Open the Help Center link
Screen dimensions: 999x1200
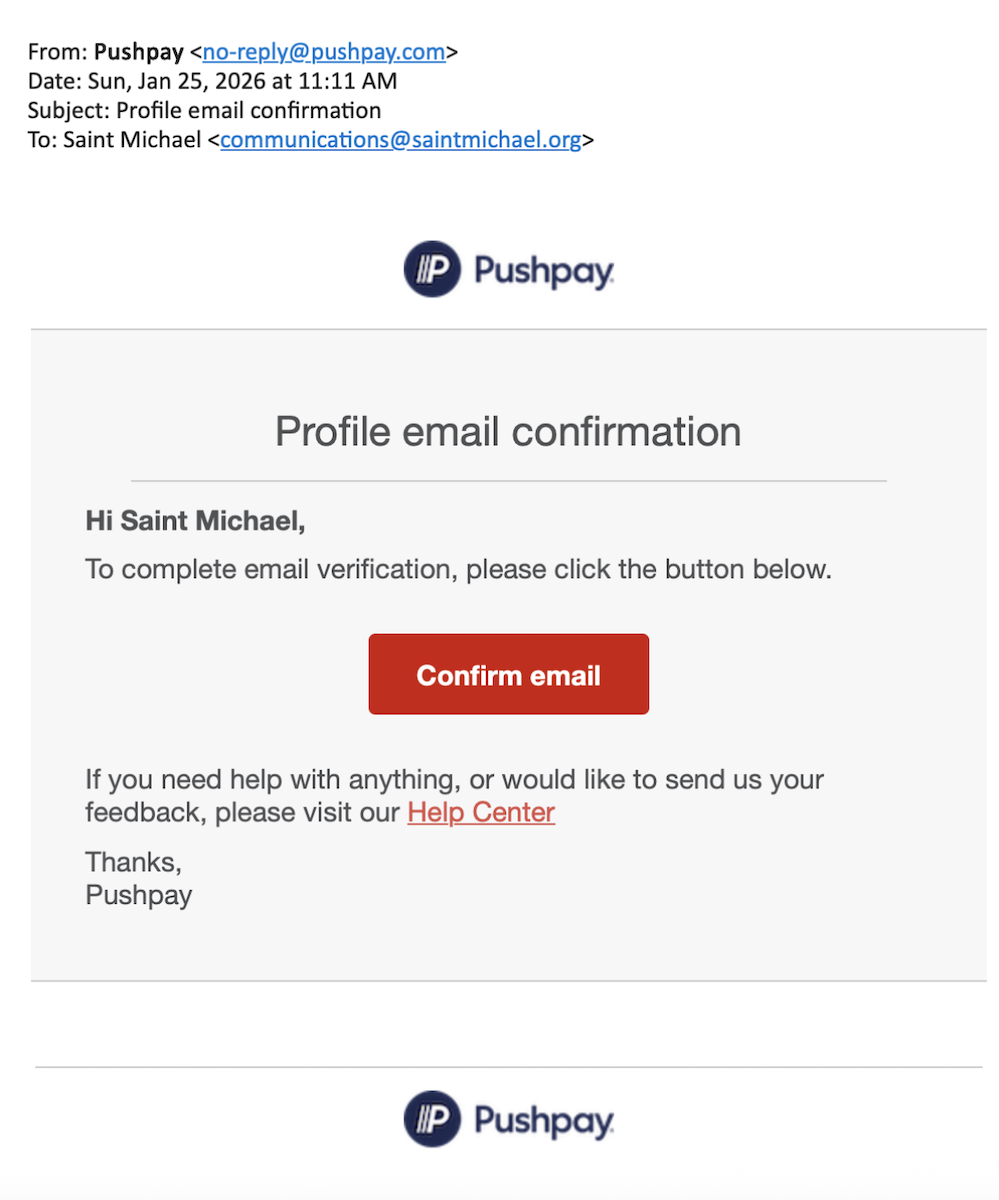tap(481, 812)
